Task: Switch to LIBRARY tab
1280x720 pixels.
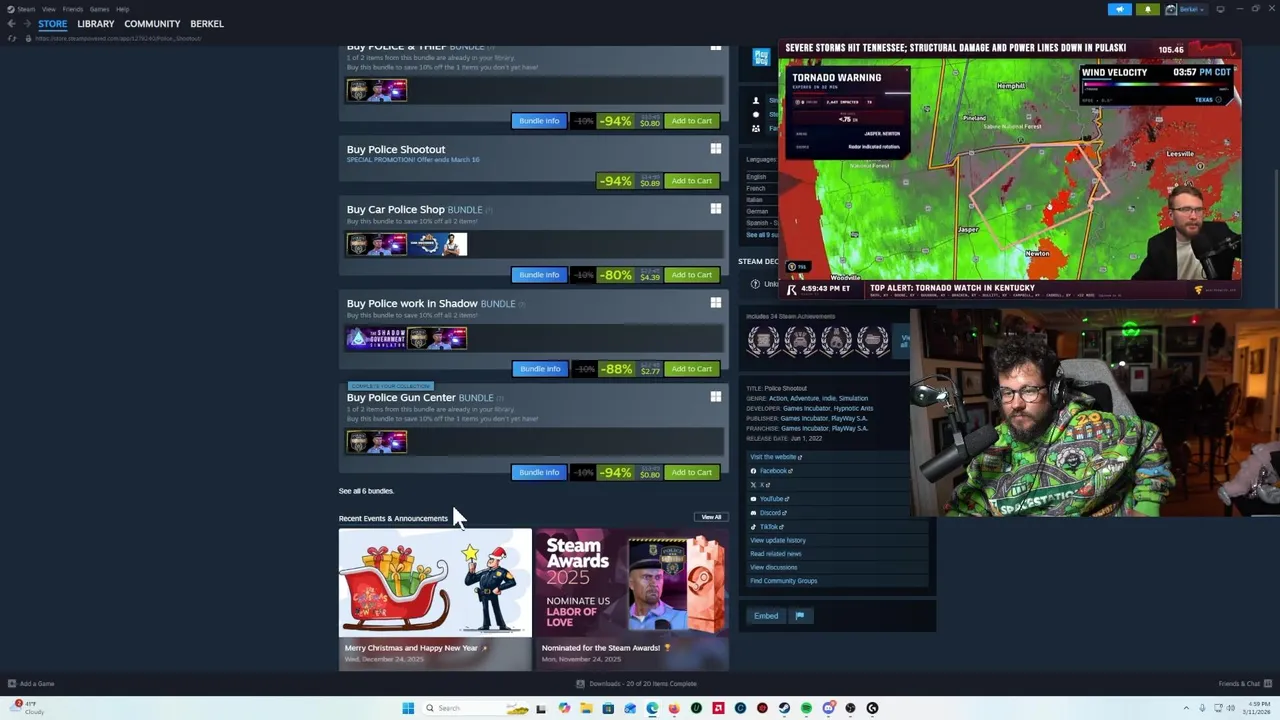Action: point(96,24)
